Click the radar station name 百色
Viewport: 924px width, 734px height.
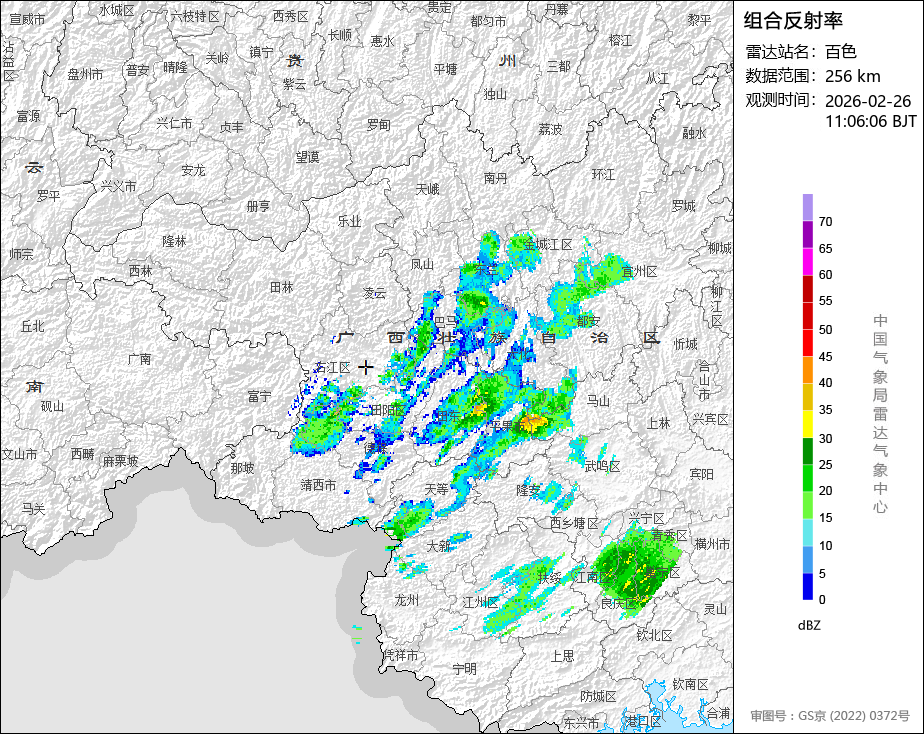(840, 52)
